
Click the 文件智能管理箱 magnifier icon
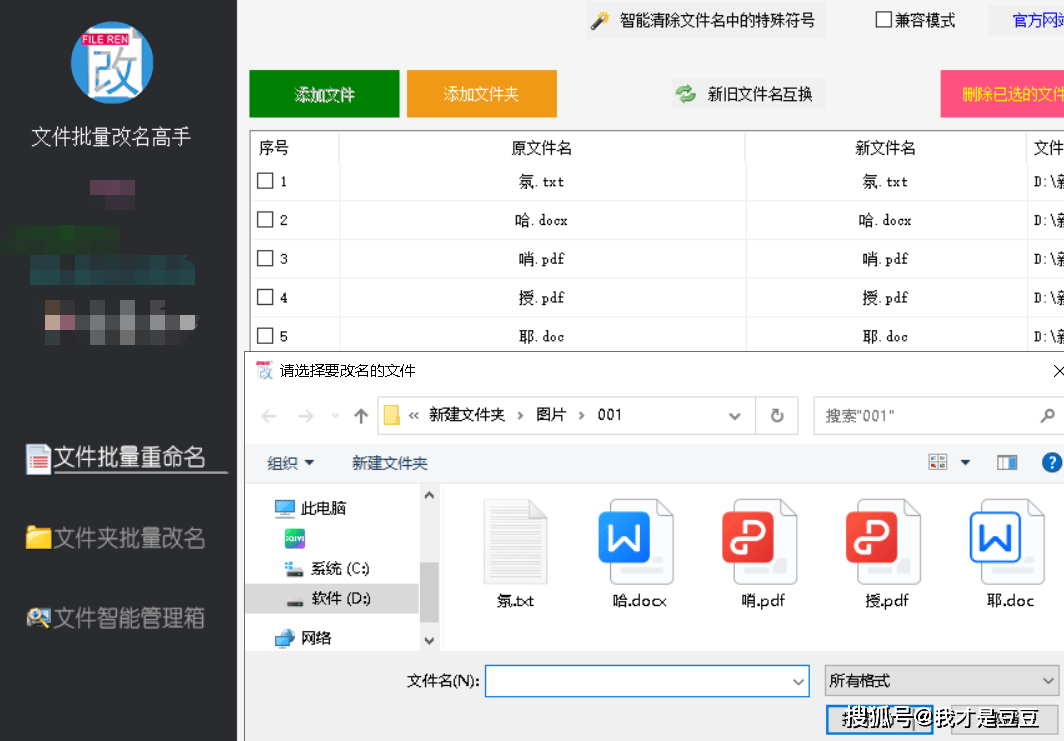coord(38,618)
